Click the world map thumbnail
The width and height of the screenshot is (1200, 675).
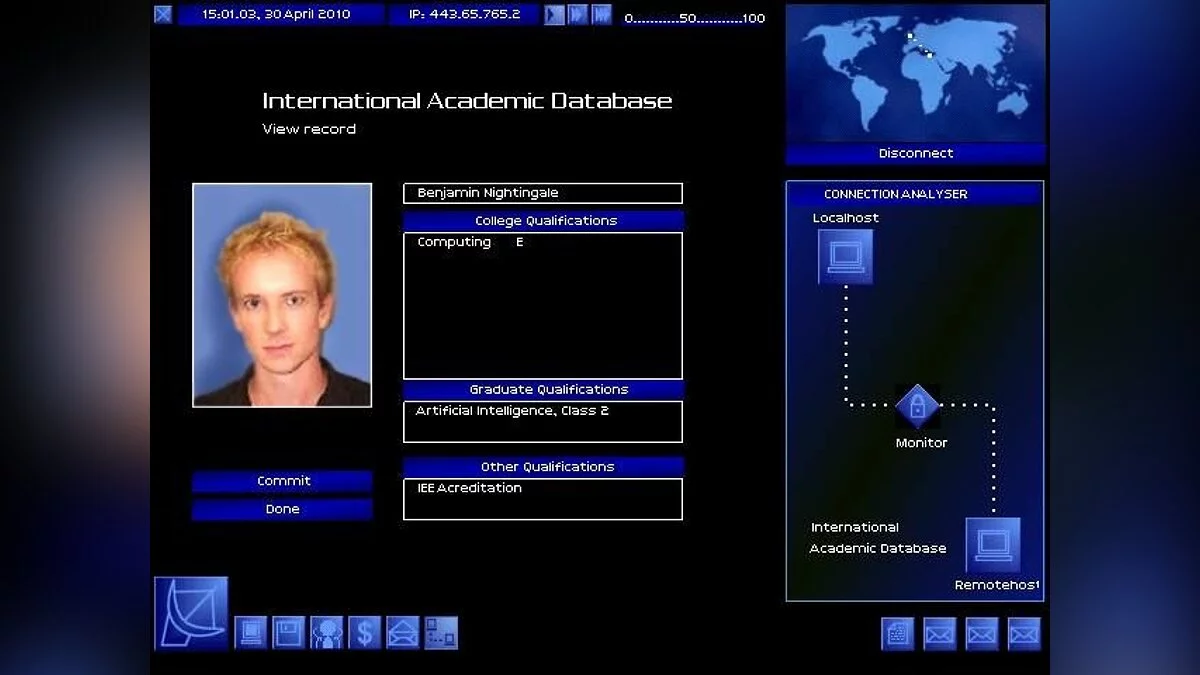(915, 72)
